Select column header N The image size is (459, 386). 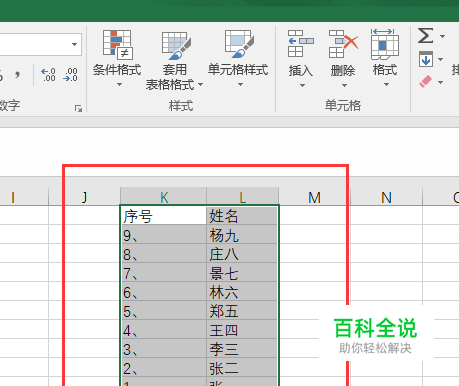click(x=386, y=197)
